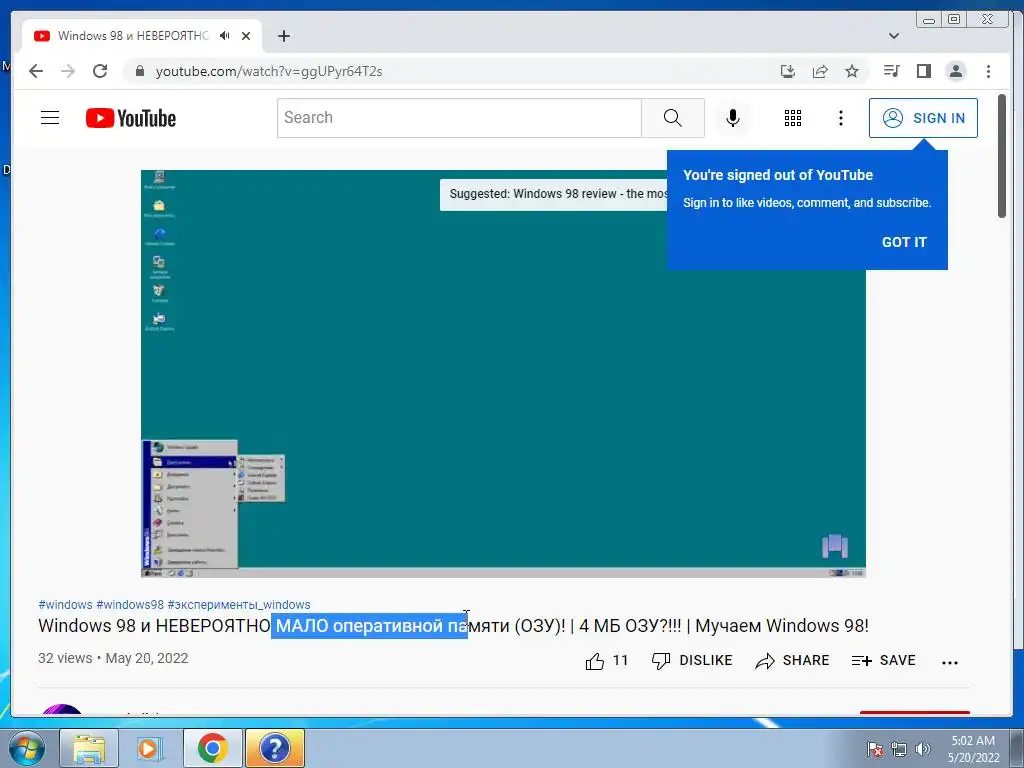This screenshot has width=1024, height=768.
Task: Open the volume tray icon
Action: click(x=922, y=749)
